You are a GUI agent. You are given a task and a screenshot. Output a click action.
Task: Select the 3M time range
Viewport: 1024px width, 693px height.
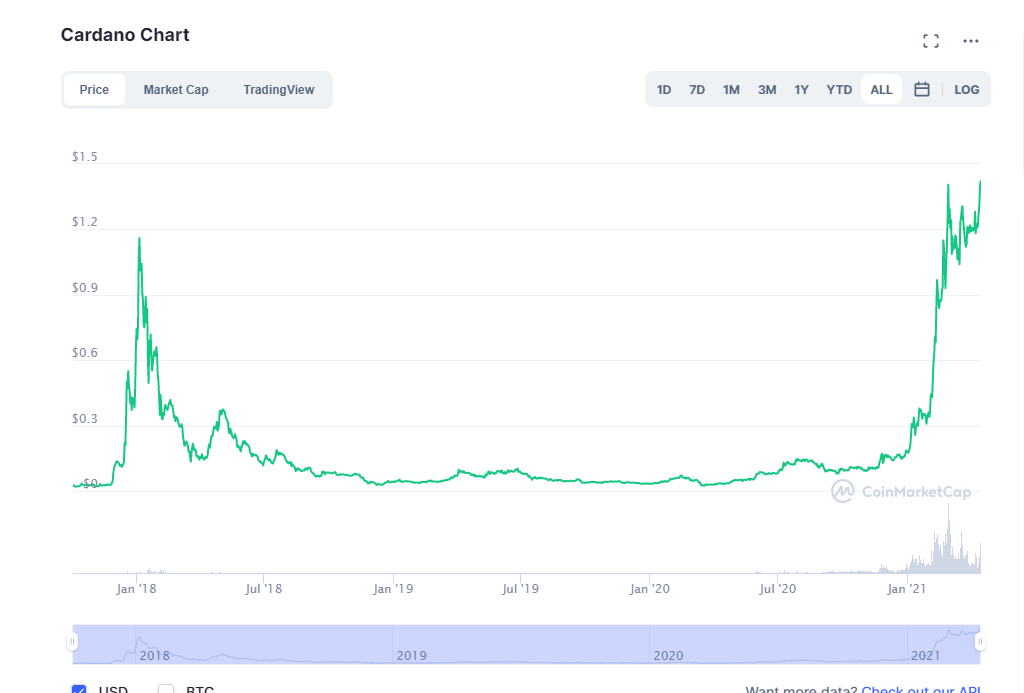(767, 89)
